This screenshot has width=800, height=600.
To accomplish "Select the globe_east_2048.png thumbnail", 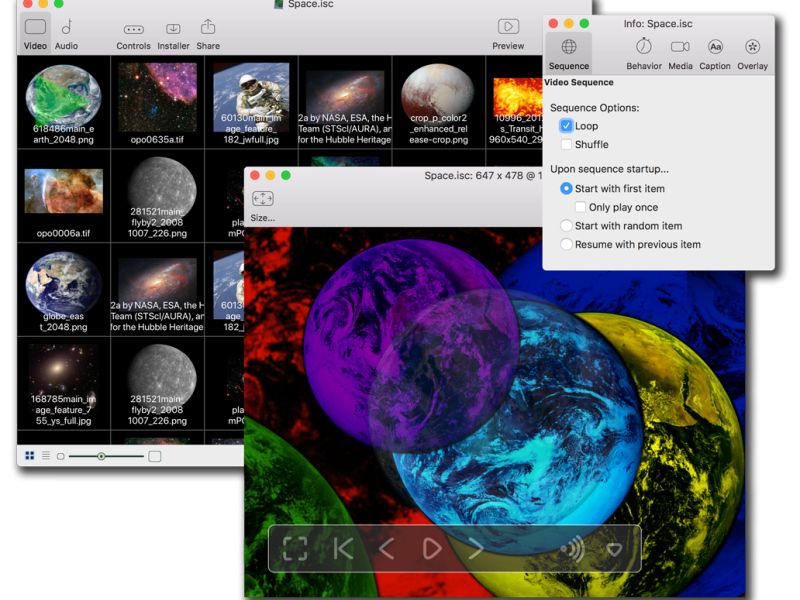I will (x=63, y=290).
